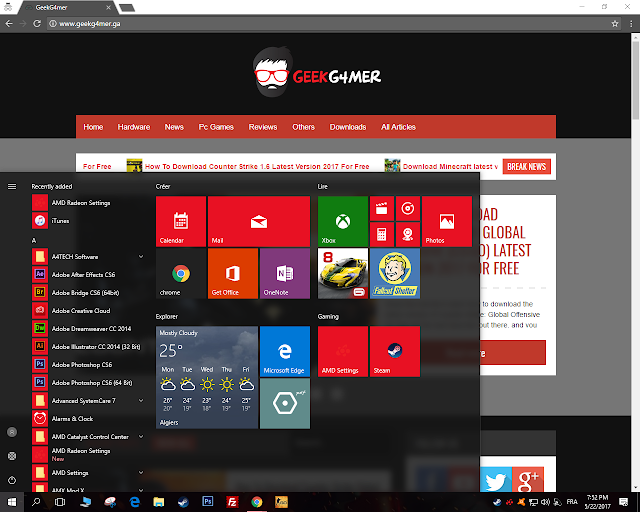Open the Camera small tile
Screen dimensions: 640x512
(x=407, y=234)
